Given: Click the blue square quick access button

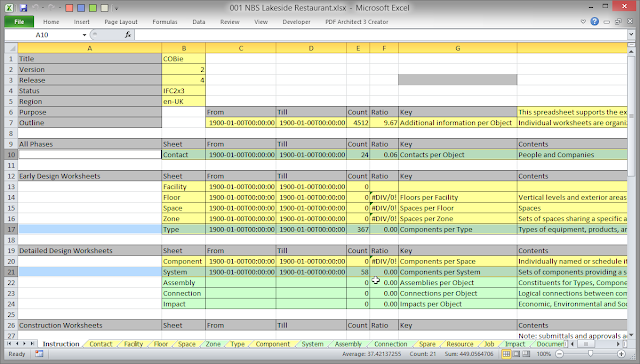Looking at the screenshot, I should coord(81,8).
